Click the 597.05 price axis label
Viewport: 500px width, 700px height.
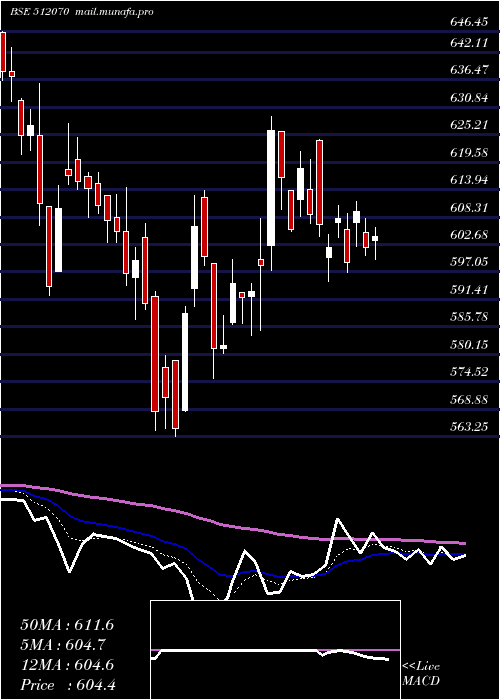click(x=468, y=262)
